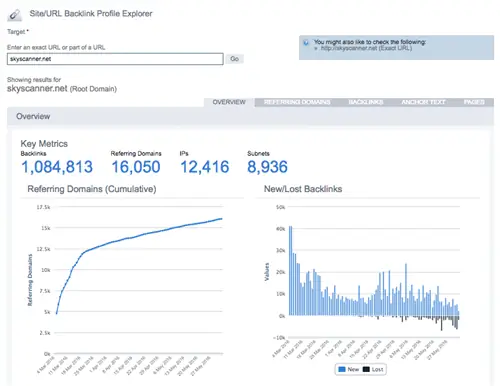Toggle the New series legend swatch
This screenshot has height=386, width=500.
tap(342, 369)
